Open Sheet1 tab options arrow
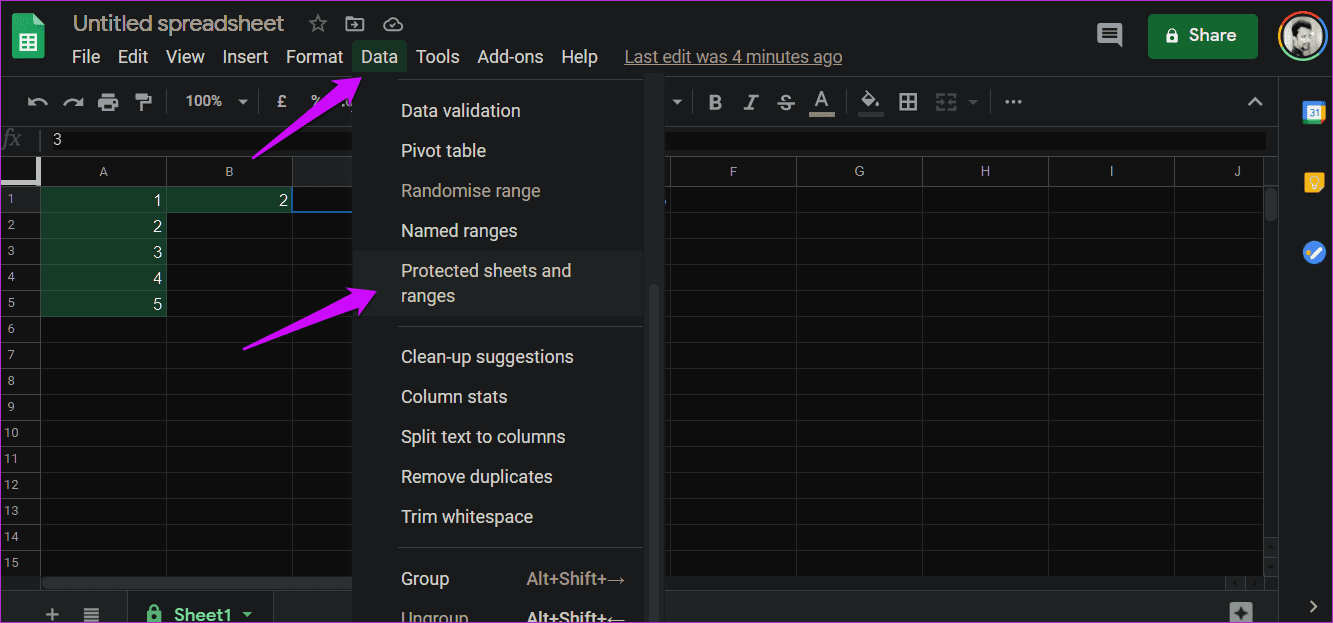This screenshot has width=1333, height=623. (247, 614)
